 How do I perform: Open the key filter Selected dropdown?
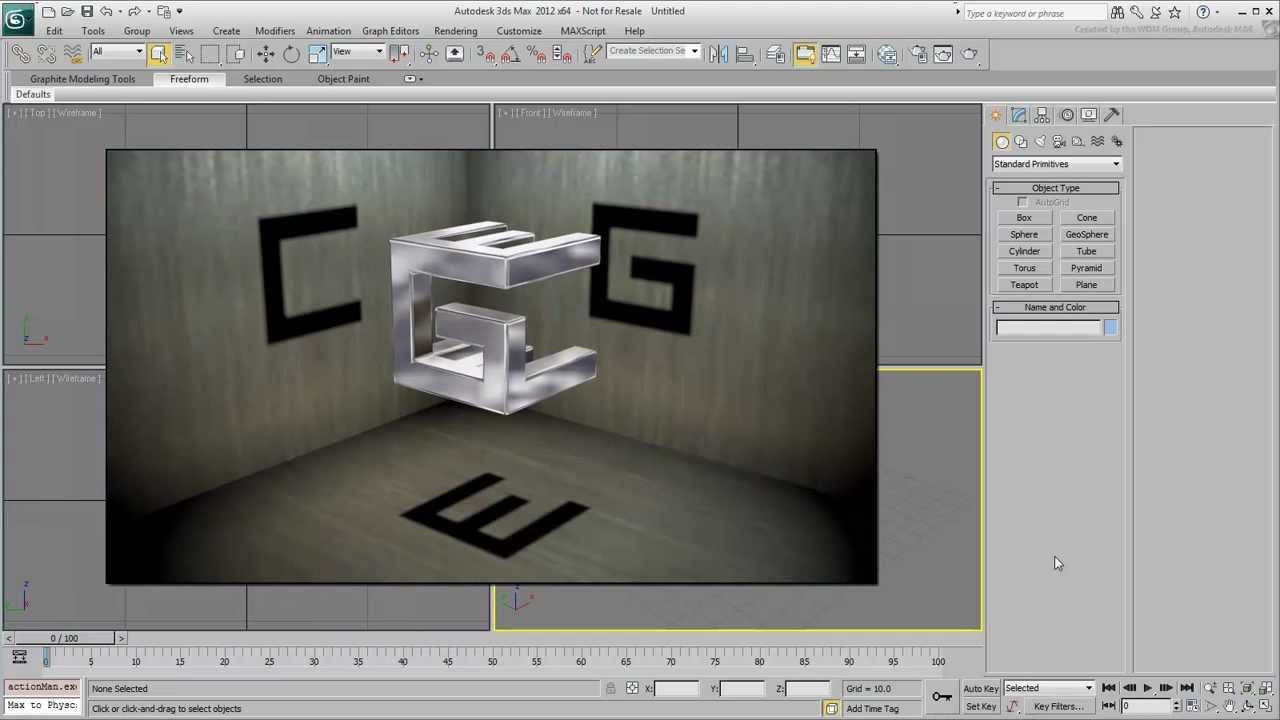point(1048,688)
